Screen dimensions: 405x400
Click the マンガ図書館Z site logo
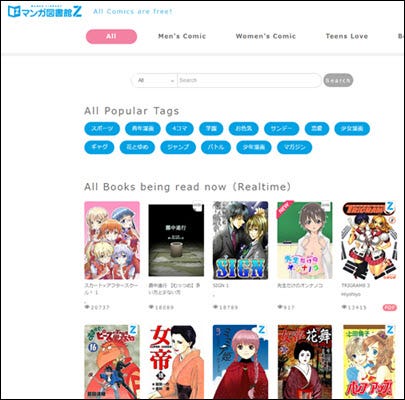[45, 11]
